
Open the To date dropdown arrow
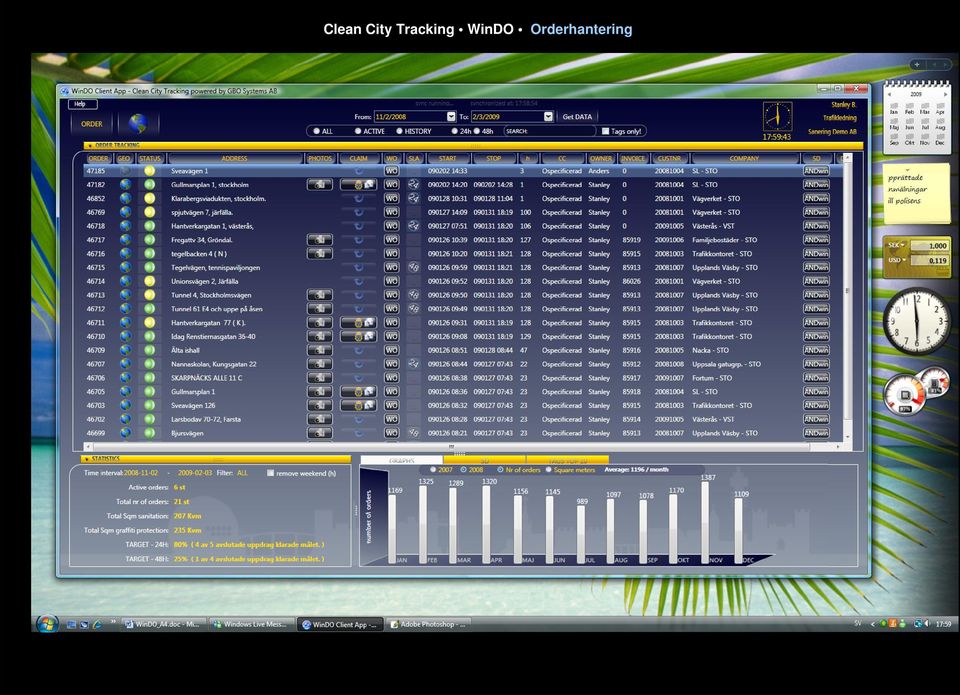pos(548,116)
